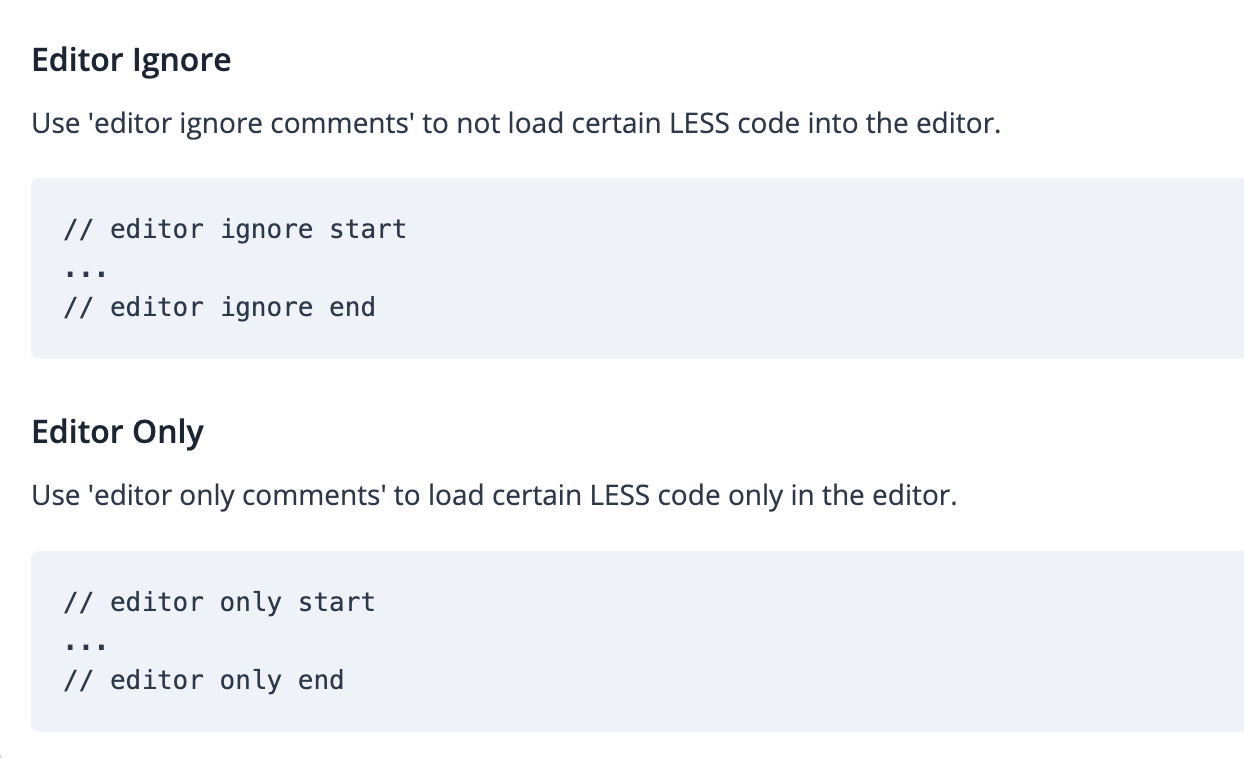This screenshot has width=1244, height=758.
Task: Click the word 'only' in 'editor only start'
Action: coord(250,602)
